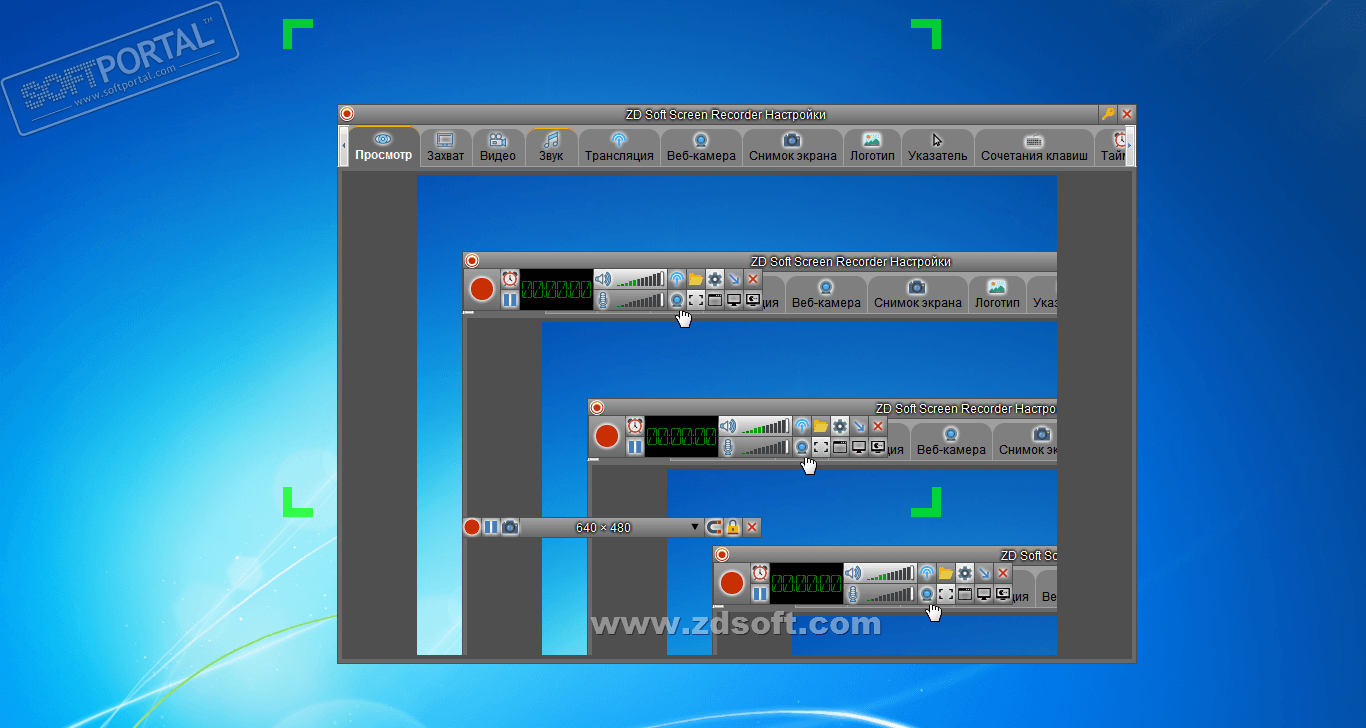The image size is (1366, 728).
Task: Click the red X on the 640 × 480 toolbar
Action: pyautogui.click(x=752, y=527)
